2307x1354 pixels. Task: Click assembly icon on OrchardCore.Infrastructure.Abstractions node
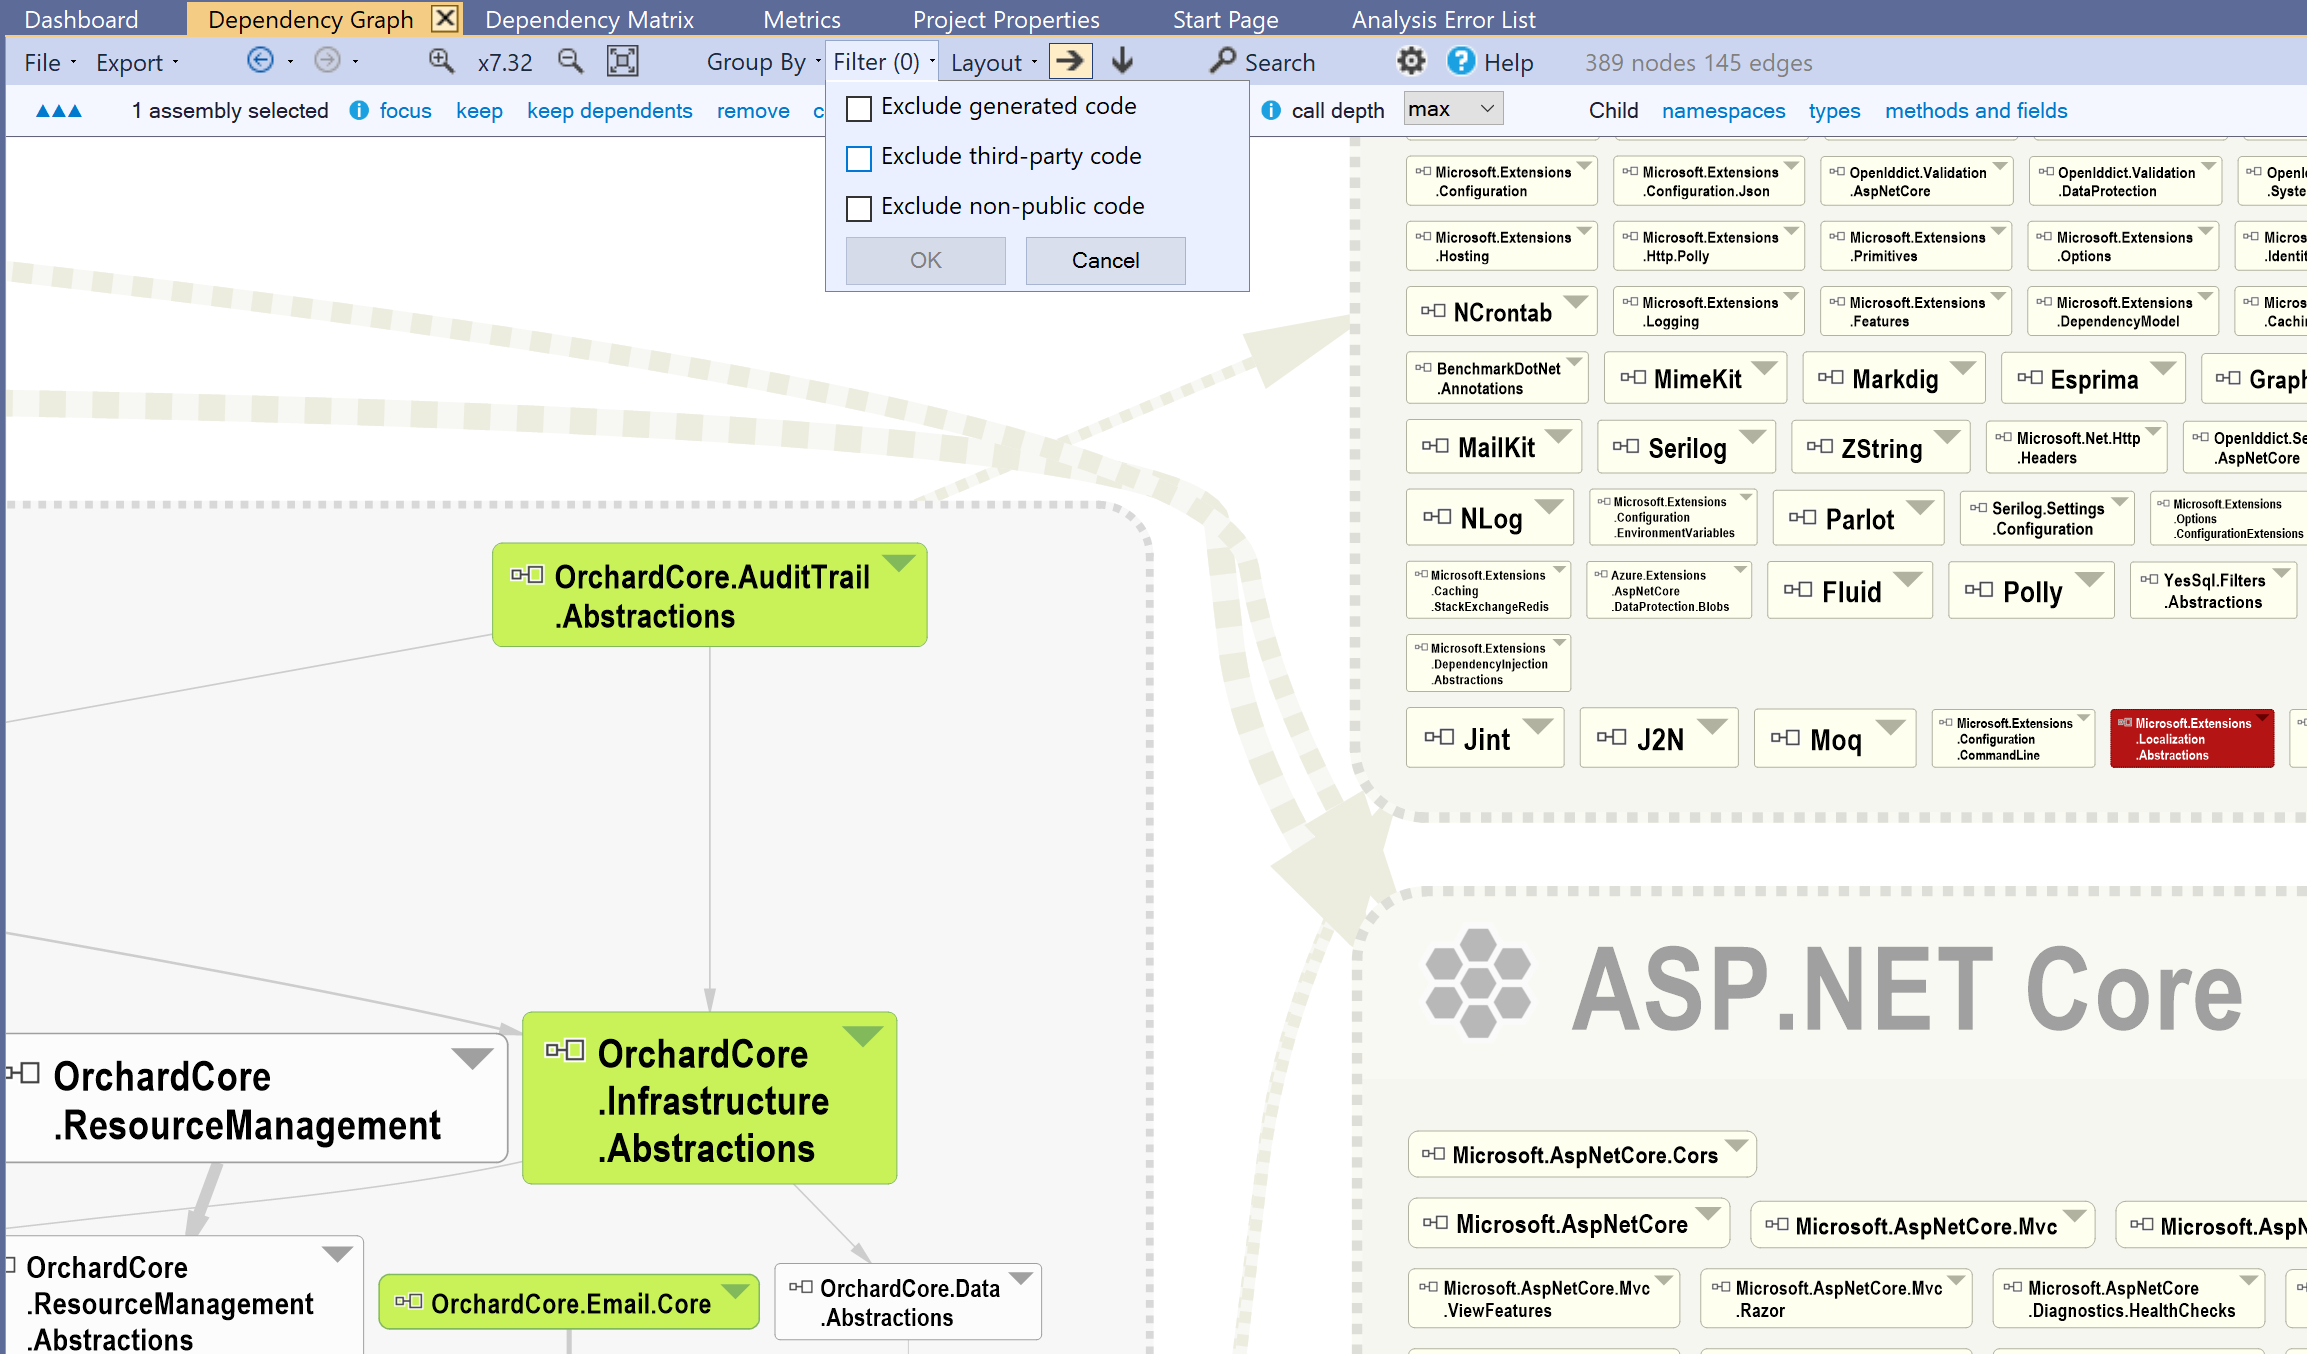[565, 1050]
